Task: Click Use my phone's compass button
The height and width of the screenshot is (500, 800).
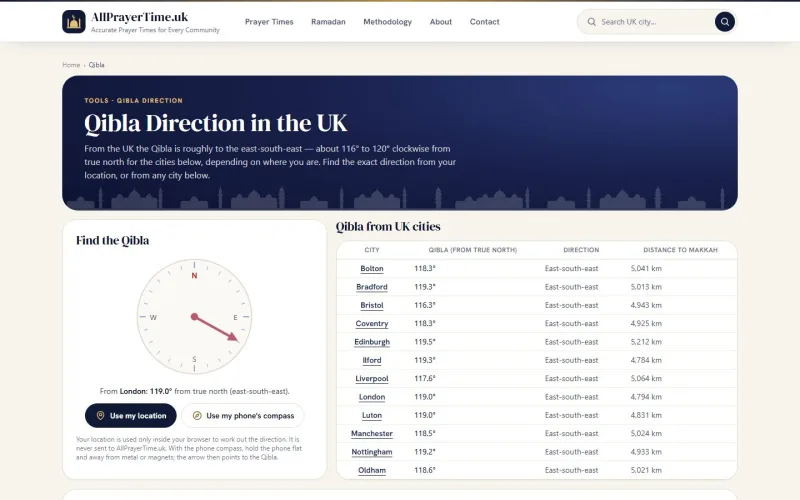Action: 243,416
